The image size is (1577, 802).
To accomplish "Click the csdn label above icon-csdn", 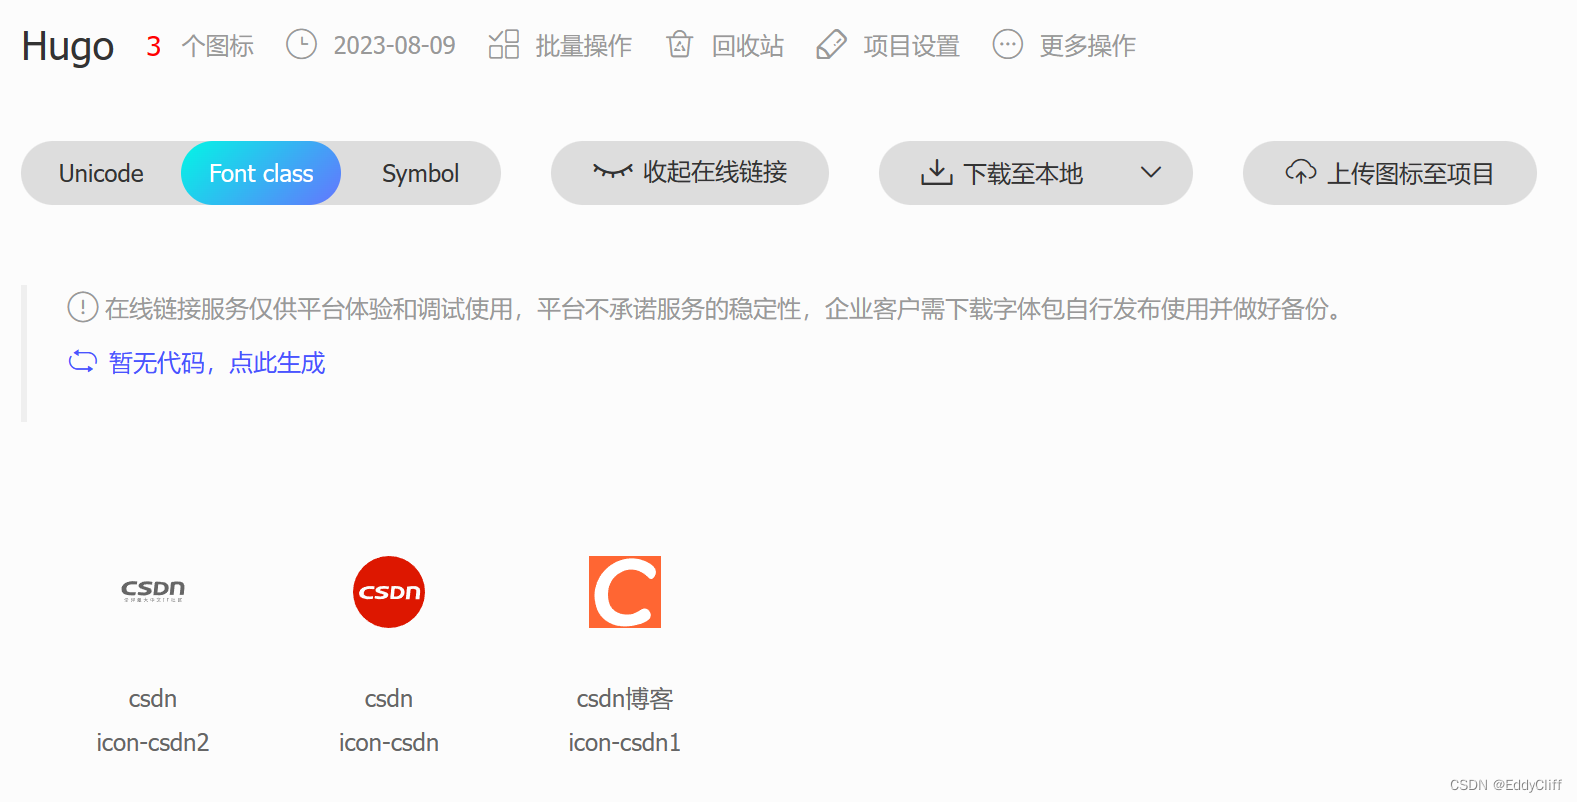I will point(389,698).
